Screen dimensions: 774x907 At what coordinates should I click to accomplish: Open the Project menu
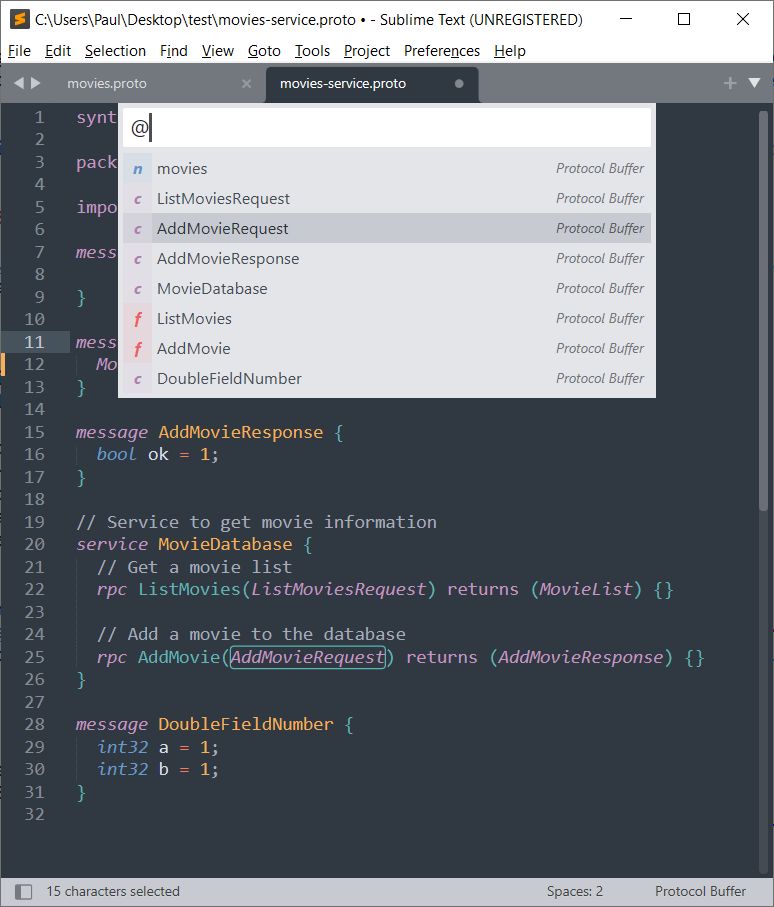coord(367,51)
